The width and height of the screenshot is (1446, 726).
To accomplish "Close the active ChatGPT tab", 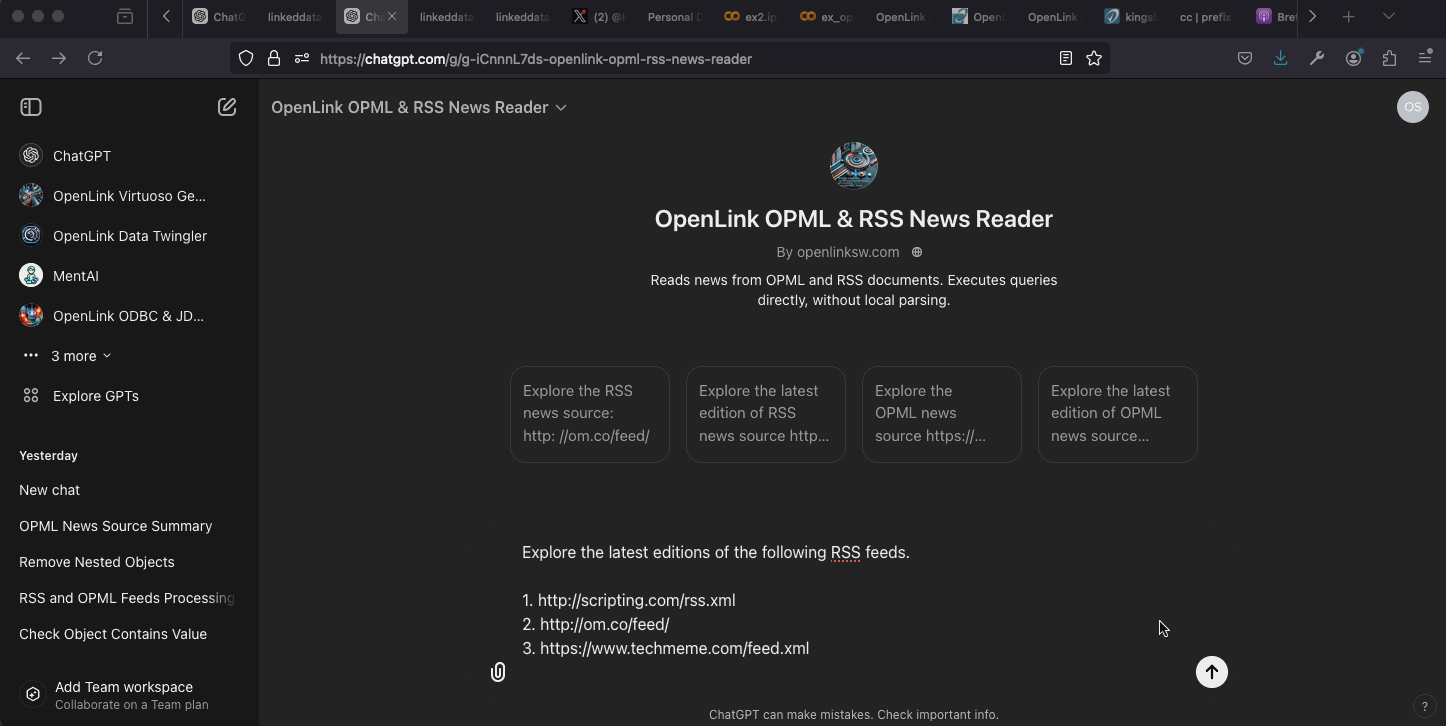I will pos(392,16).
